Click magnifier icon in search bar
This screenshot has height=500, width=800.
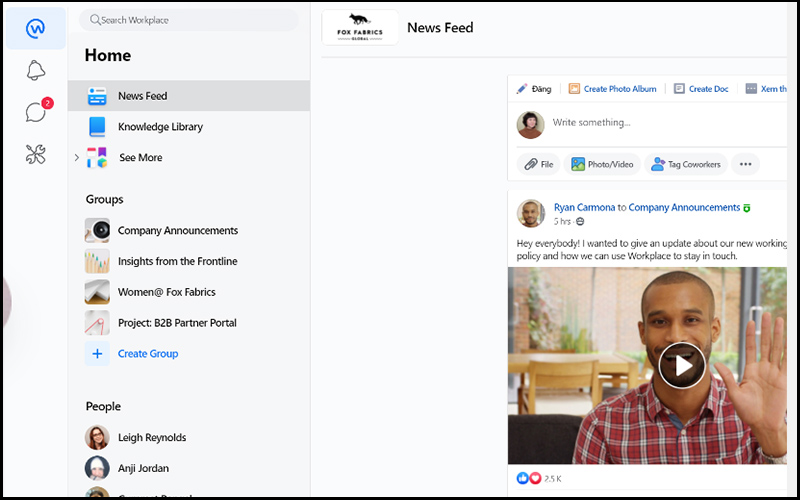[x=95, y=20]
